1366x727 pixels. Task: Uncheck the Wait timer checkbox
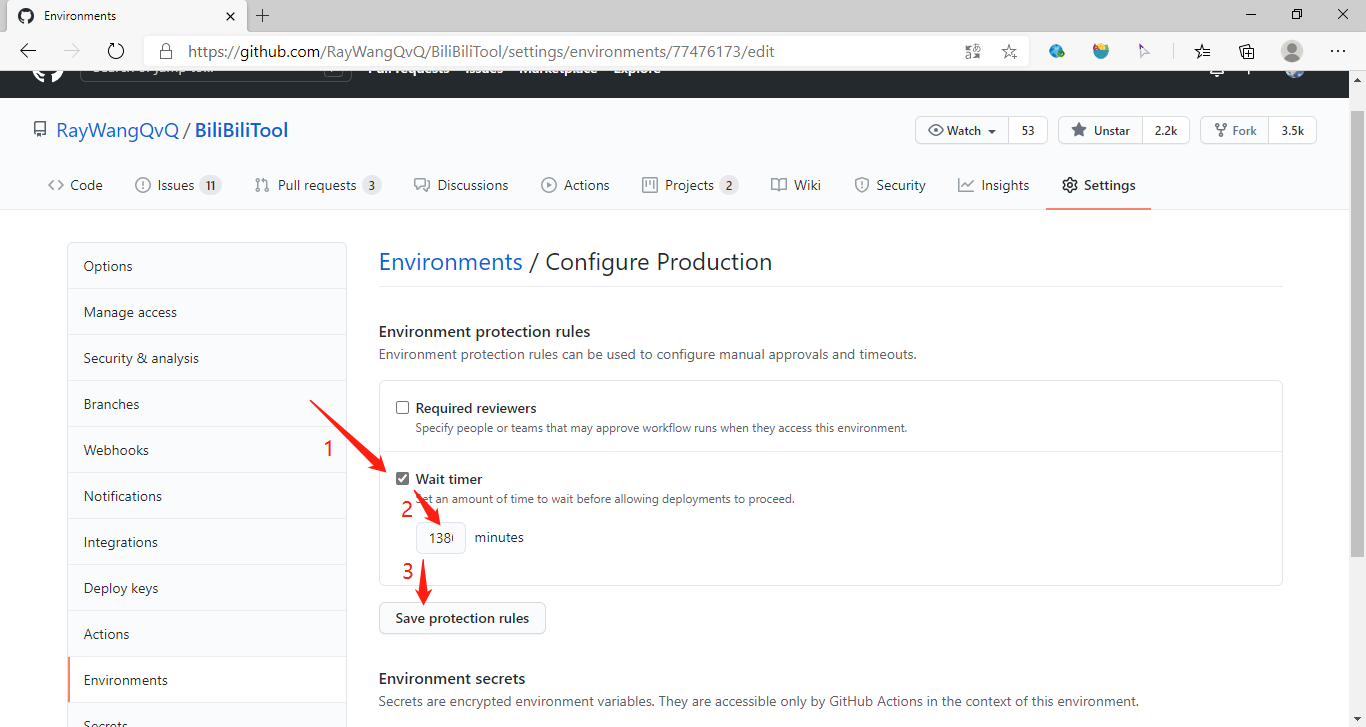402,479
